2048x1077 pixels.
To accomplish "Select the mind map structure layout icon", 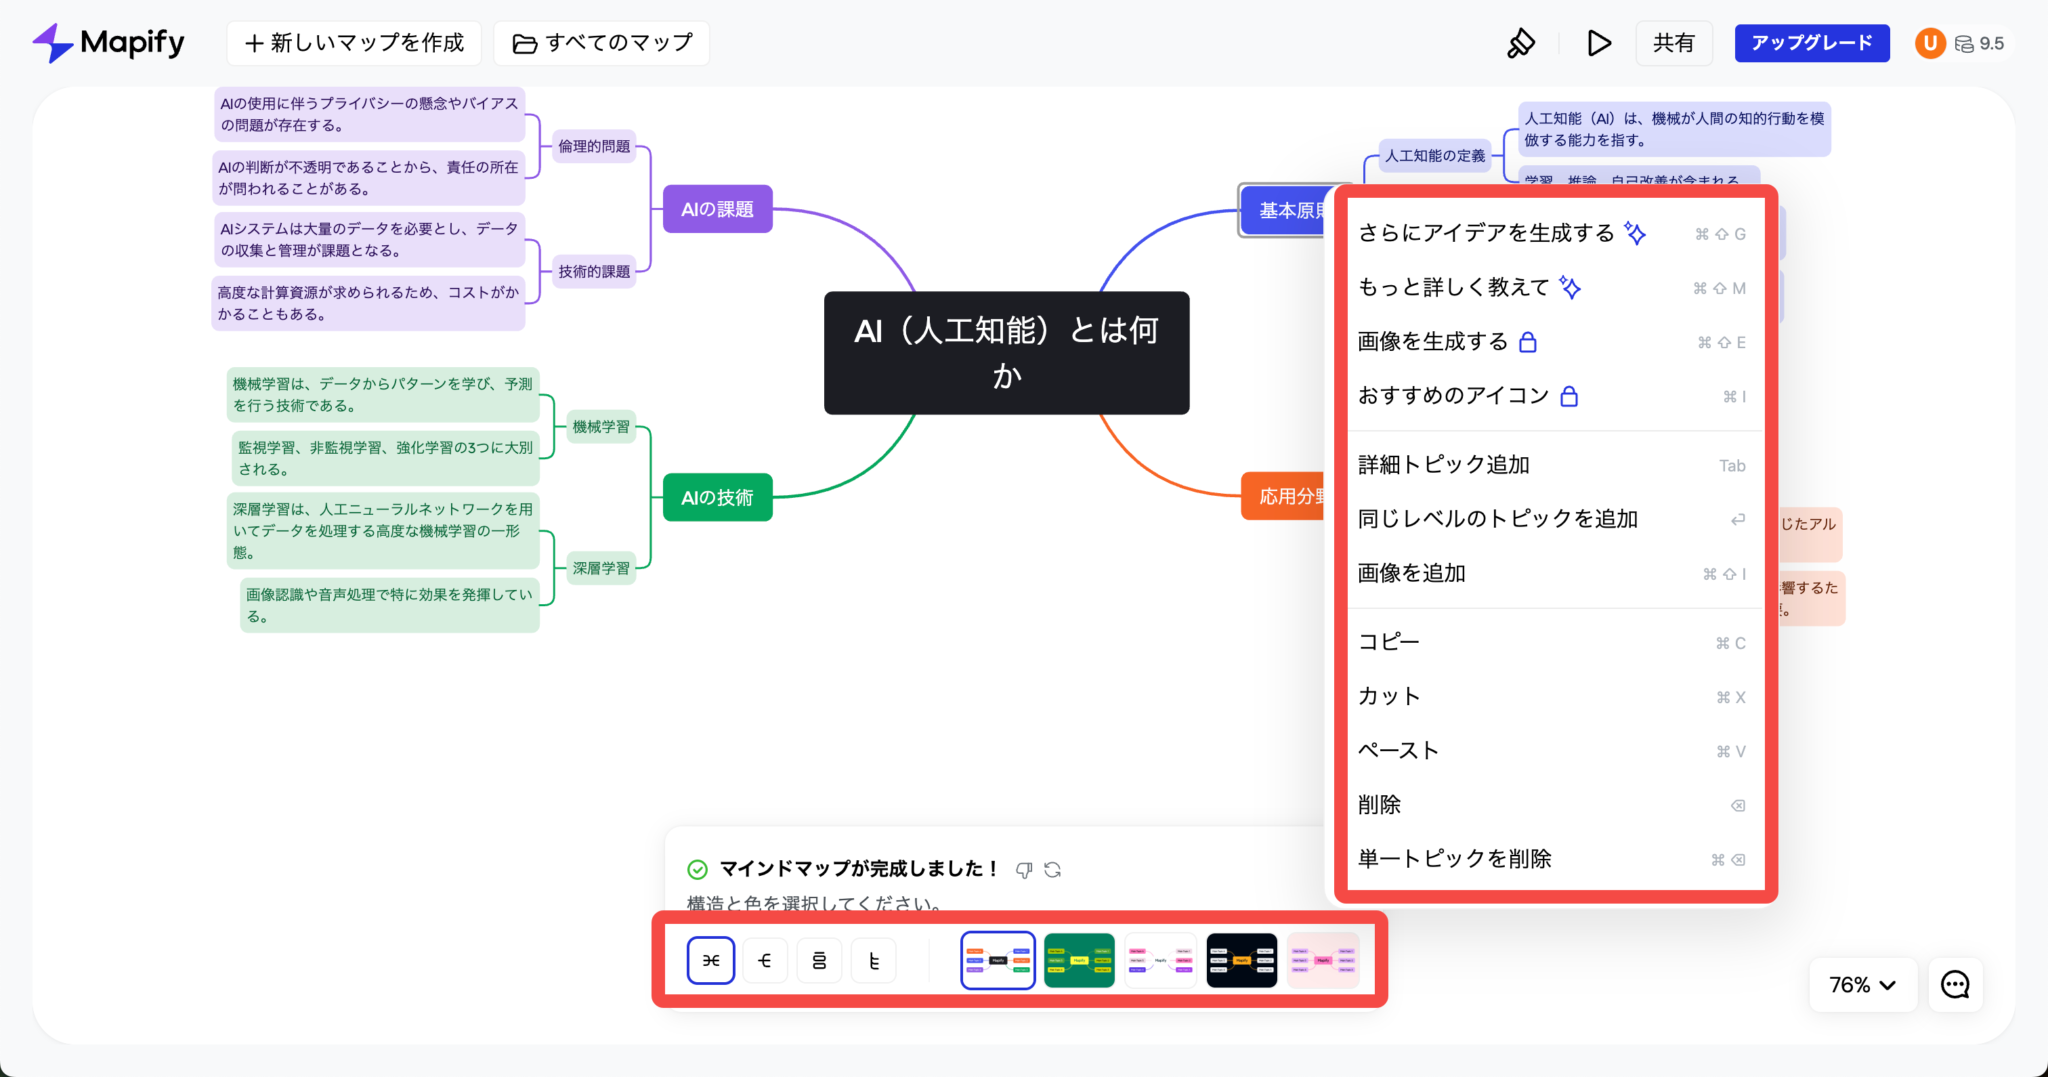I will 710,959.
